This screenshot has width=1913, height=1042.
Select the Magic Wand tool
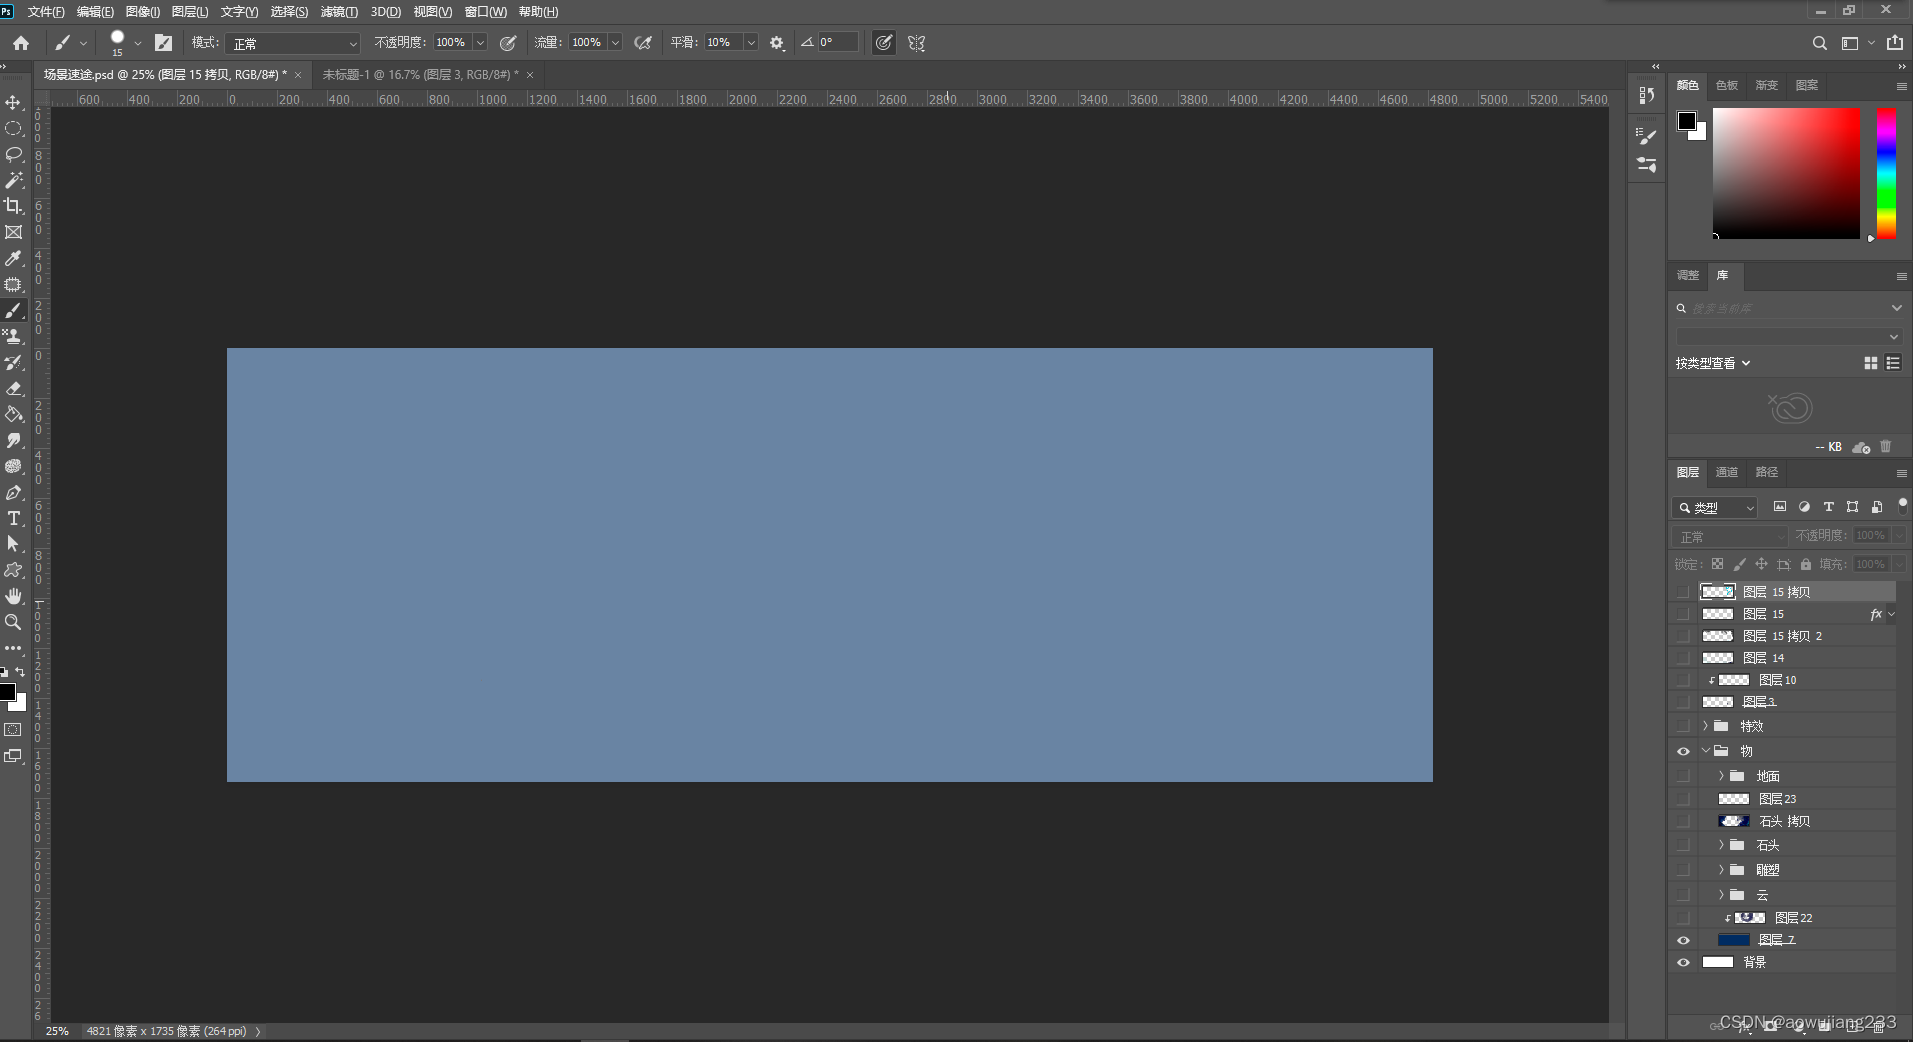click(13, 180)
